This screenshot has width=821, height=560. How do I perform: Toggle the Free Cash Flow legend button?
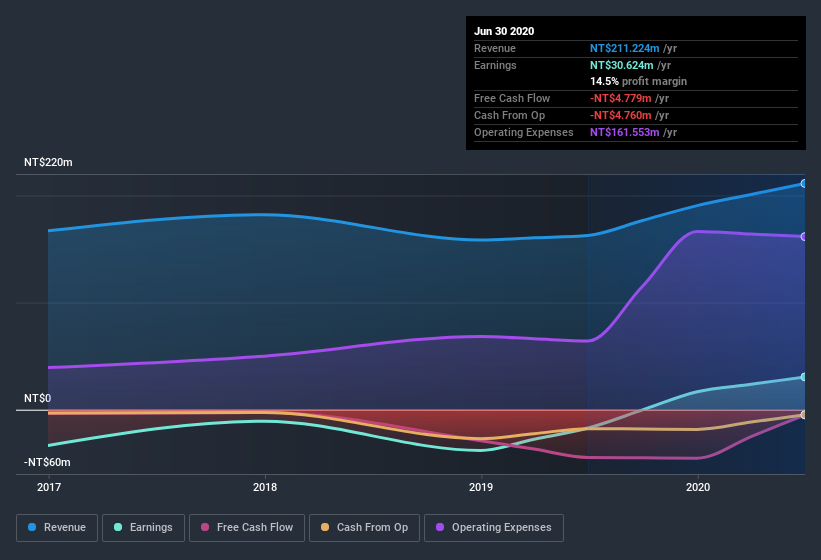coord(247,528)
